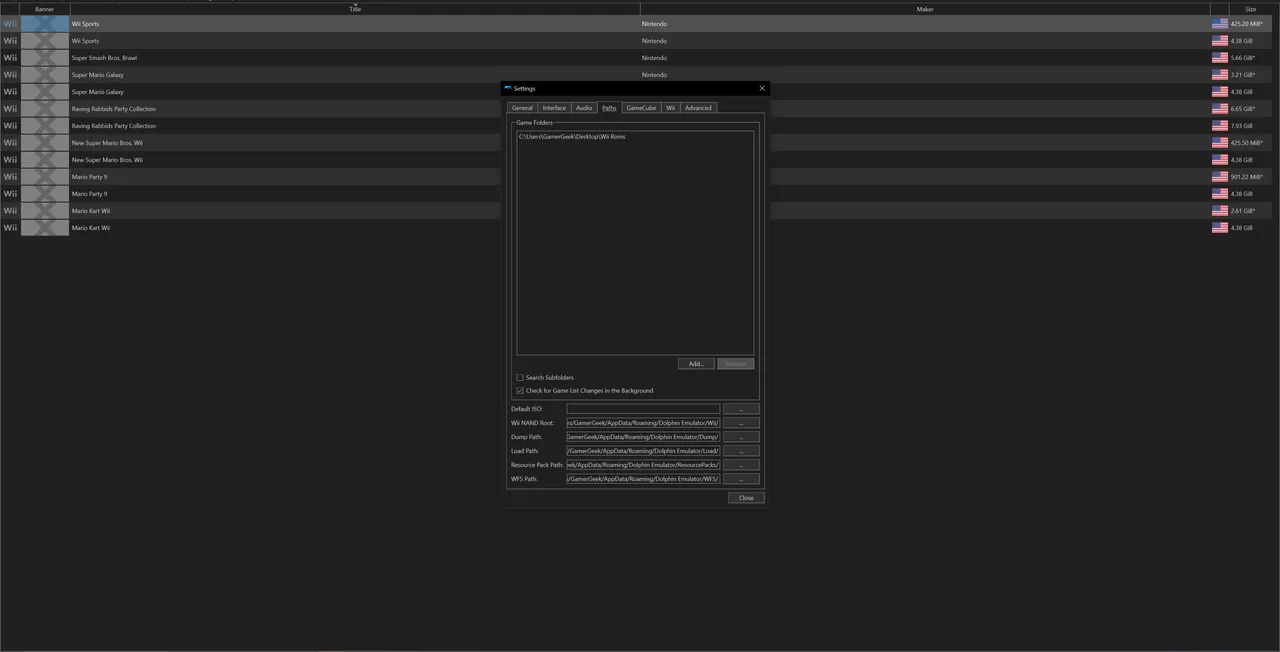Click the US flag icon beside 3.21 GiB
Screen dimensions: 1280x652
pyautogui.click(x=1219, y=75)
